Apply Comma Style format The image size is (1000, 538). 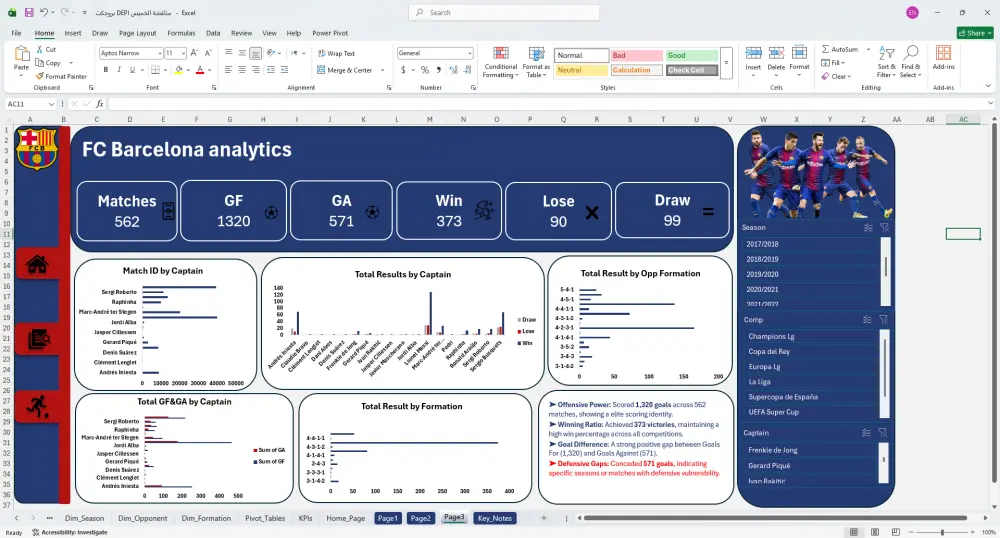coord(439,70)
